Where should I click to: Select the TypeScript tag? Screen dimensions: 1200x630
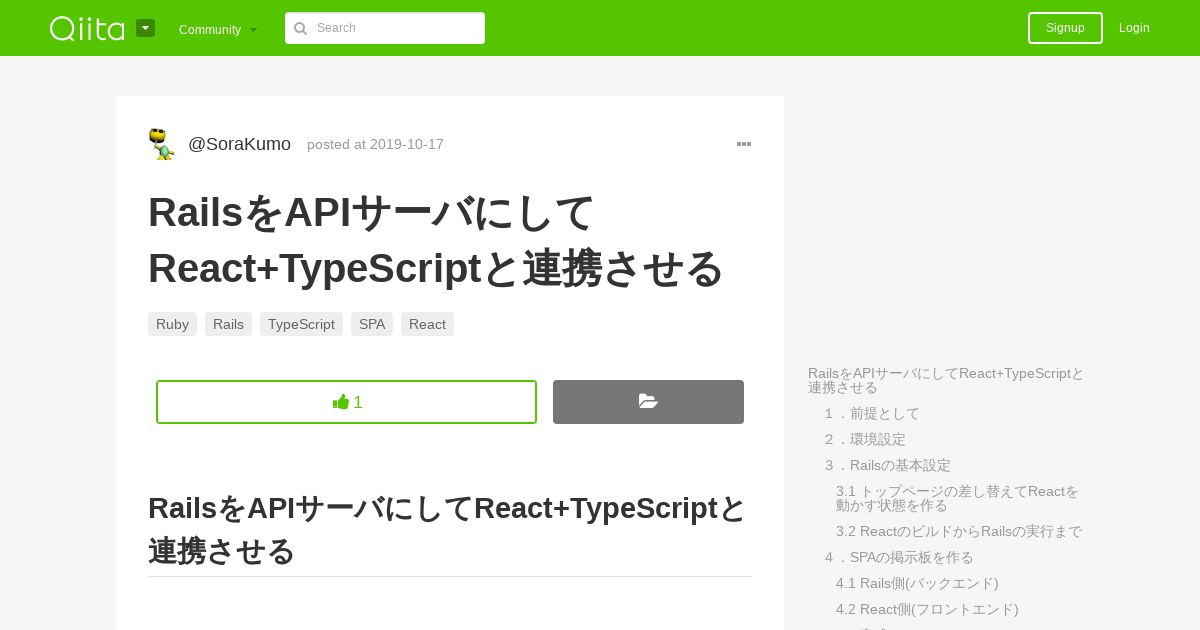pyautogui.click(x=301, y=324)
